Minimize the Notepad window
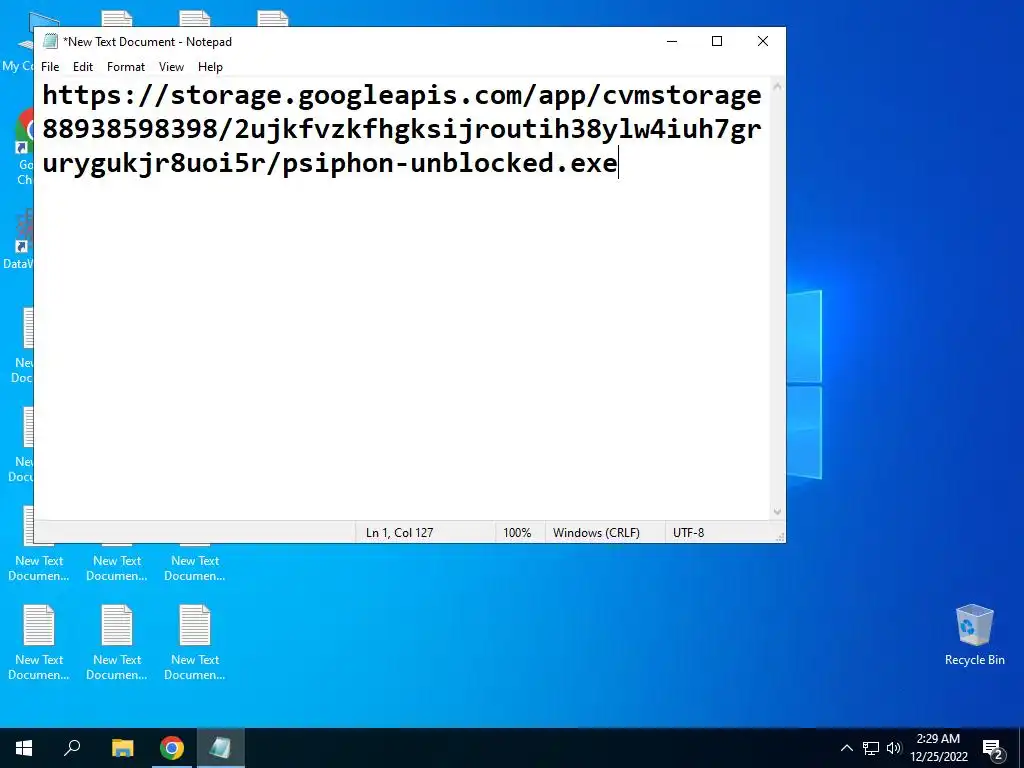The width and height of the screenshot is (1024, 768). click(672, 41)
